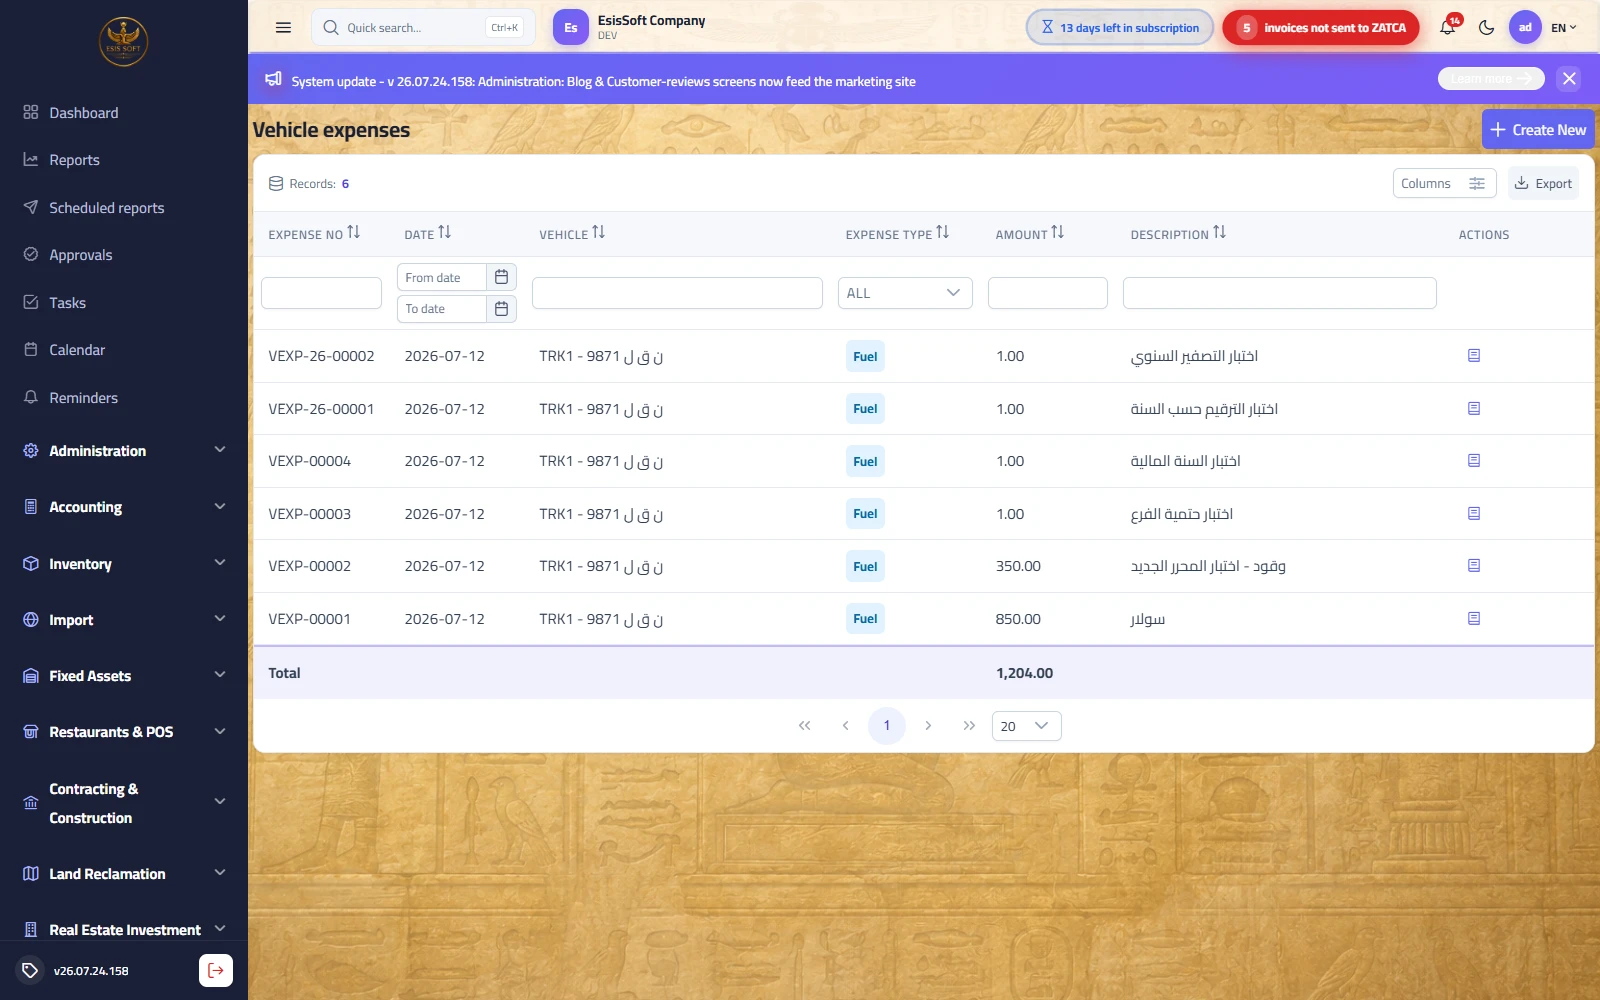Click the Expense No filter input
Screen dimensions: 1600x1000
pos(321,293)
